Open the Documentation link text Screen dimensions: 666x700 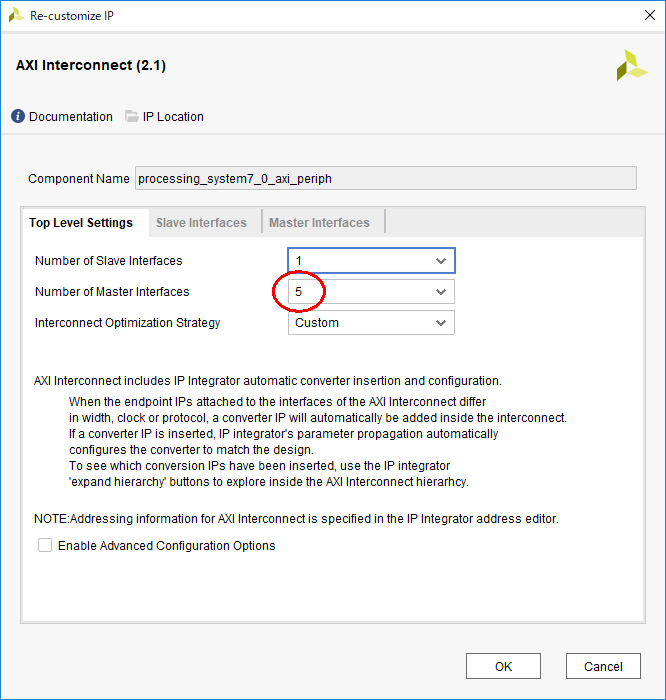(x=70, y=117)
